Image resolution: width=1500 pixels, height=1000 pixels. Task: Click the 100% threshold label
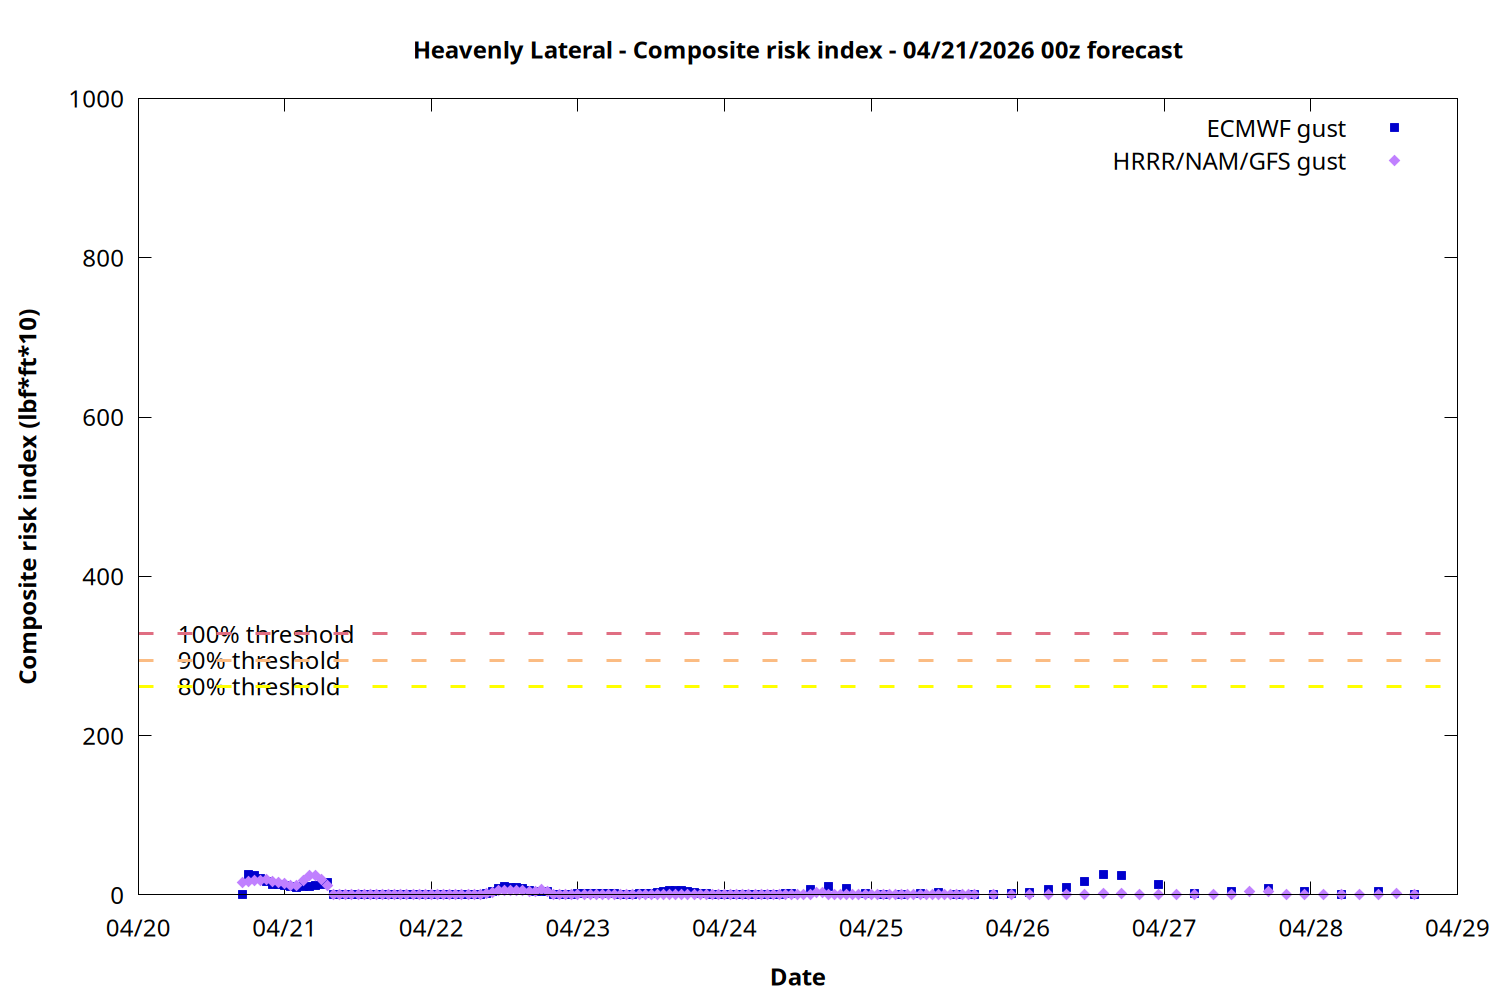point(265,635)
